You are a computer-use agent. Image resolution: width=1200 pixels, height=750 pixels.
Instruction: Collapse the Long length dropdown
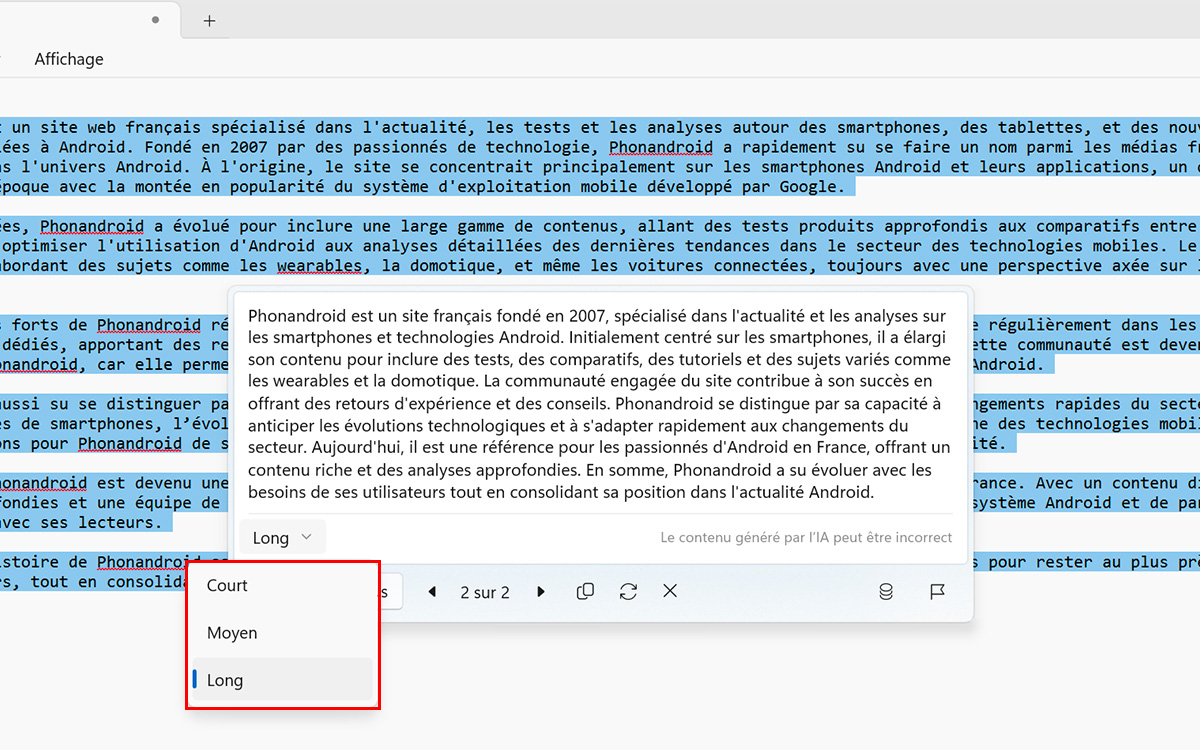tap(282, 538)
